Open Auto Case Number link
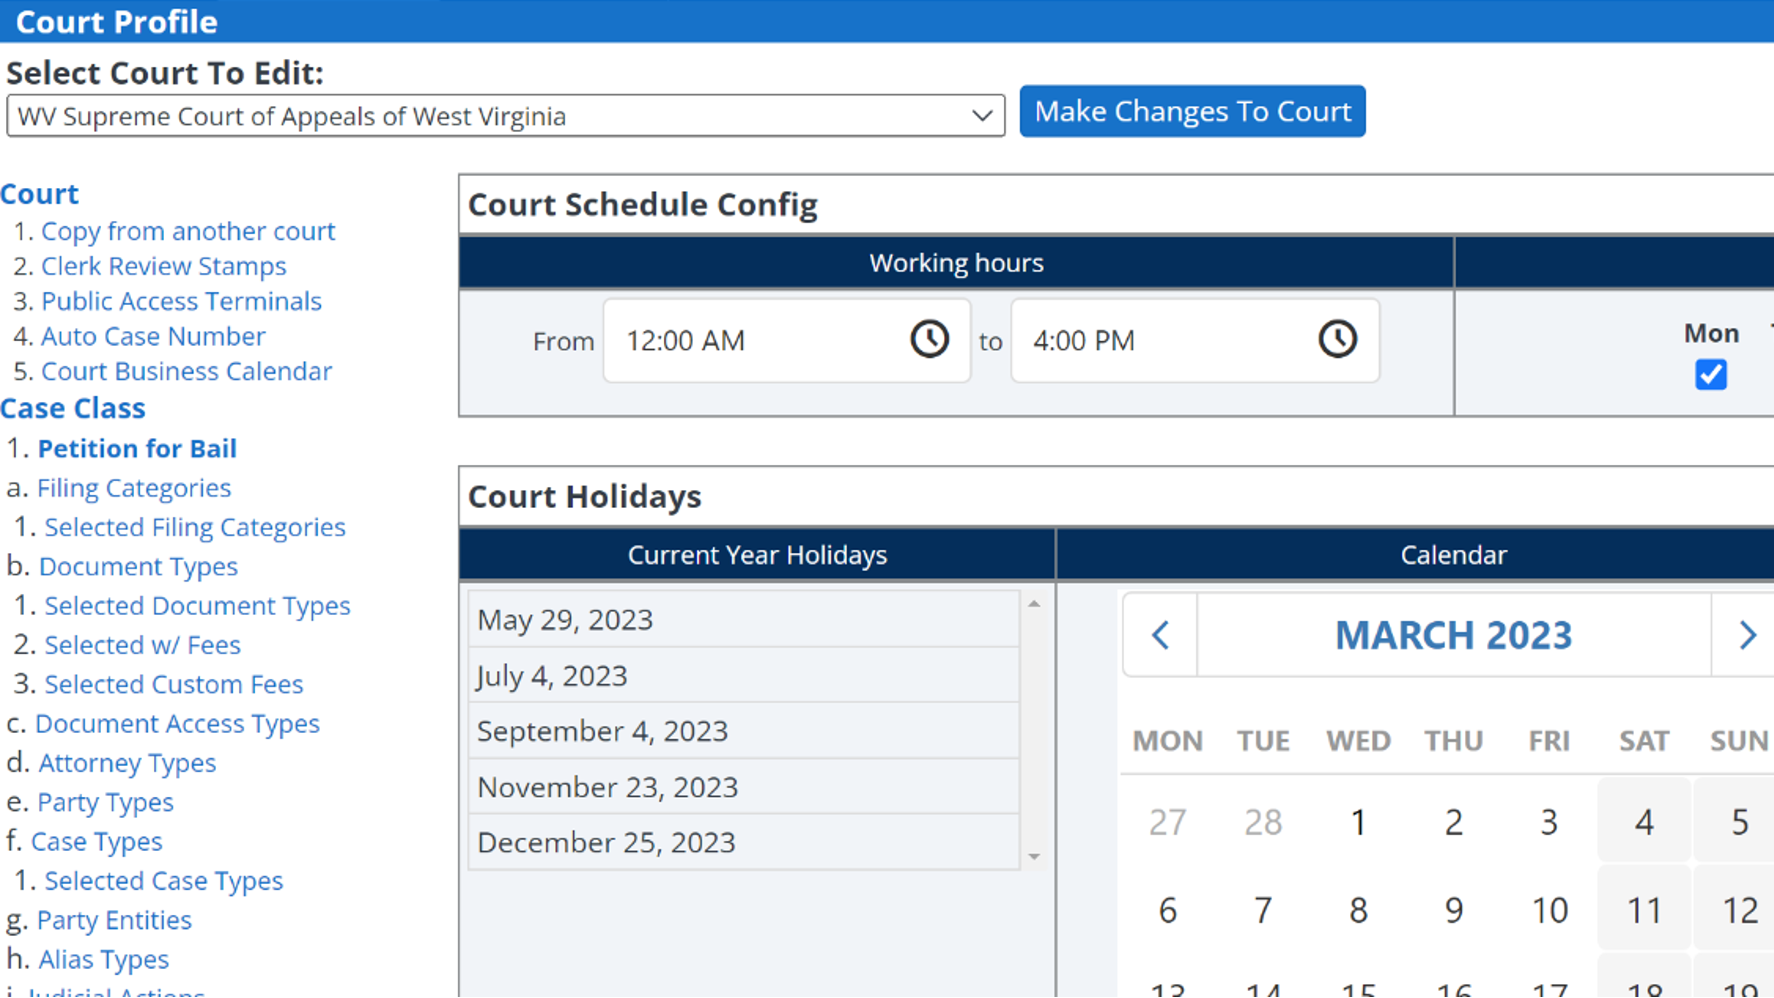The width and height of the screenshot is (1774, 998). coord(153,336)
